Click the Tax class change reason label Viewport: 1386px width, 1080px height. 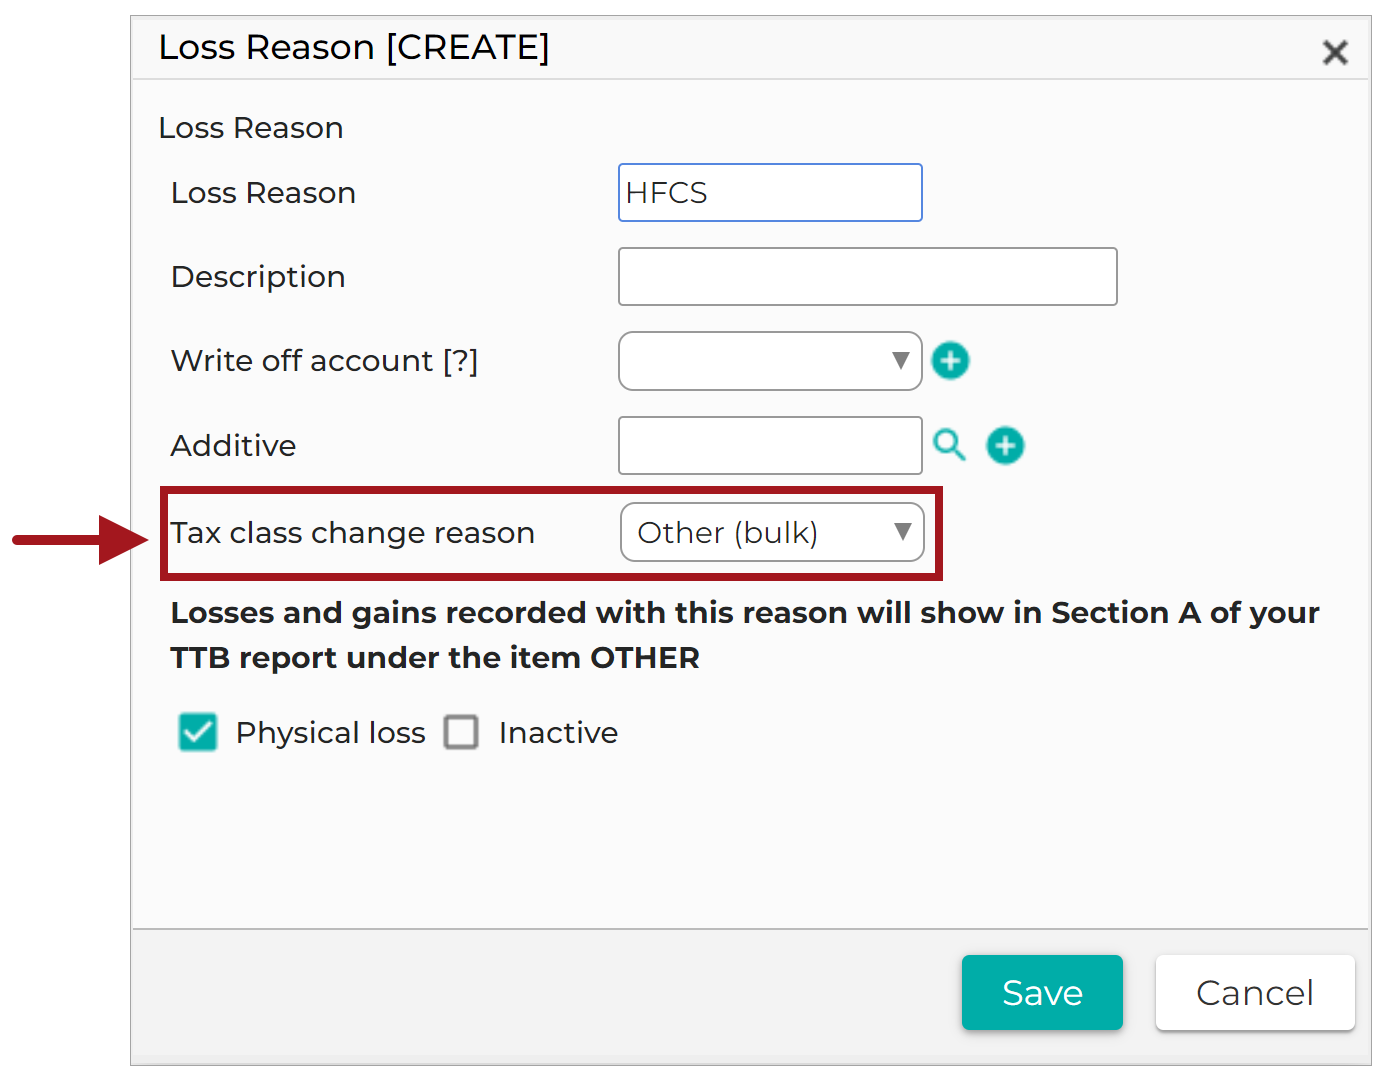tap(353, 533)
